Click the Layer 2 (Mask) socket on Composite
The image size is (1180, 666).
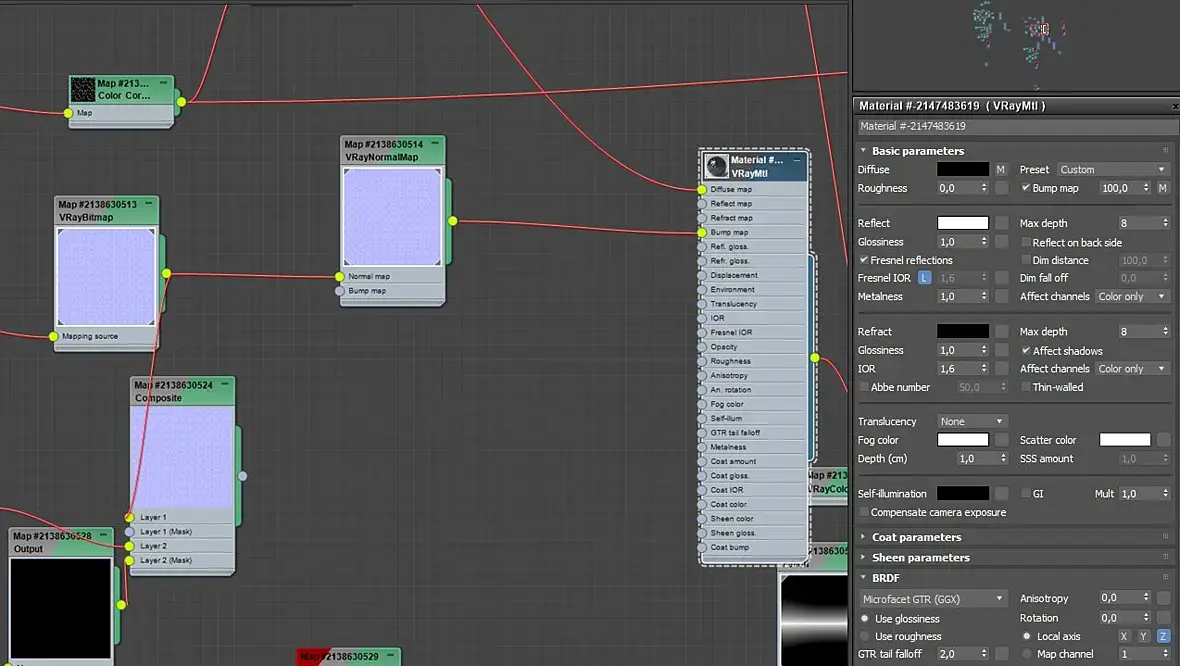[x=129, y=560]
